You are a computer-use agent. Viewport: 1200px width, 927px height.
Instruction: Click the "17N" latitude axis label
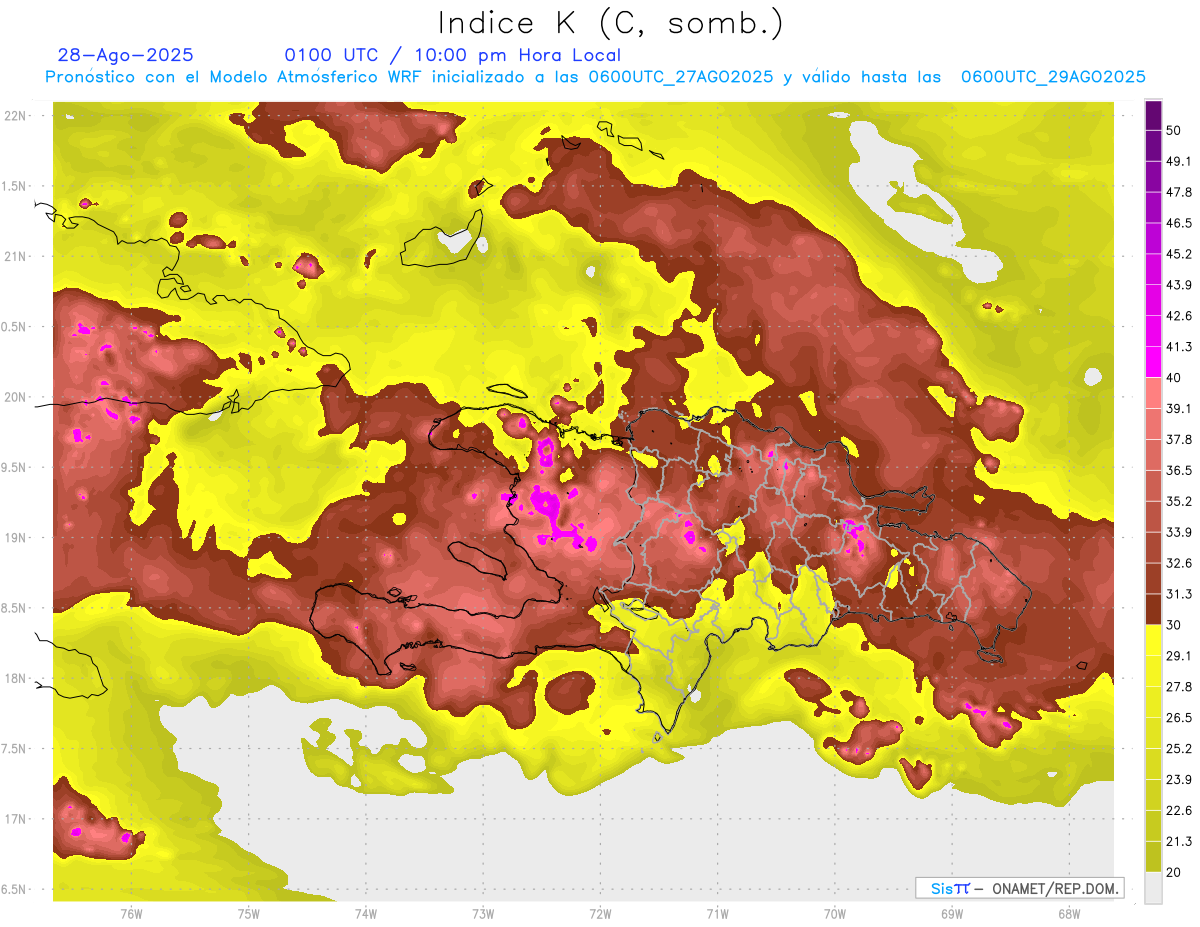[x=16, y=819]
